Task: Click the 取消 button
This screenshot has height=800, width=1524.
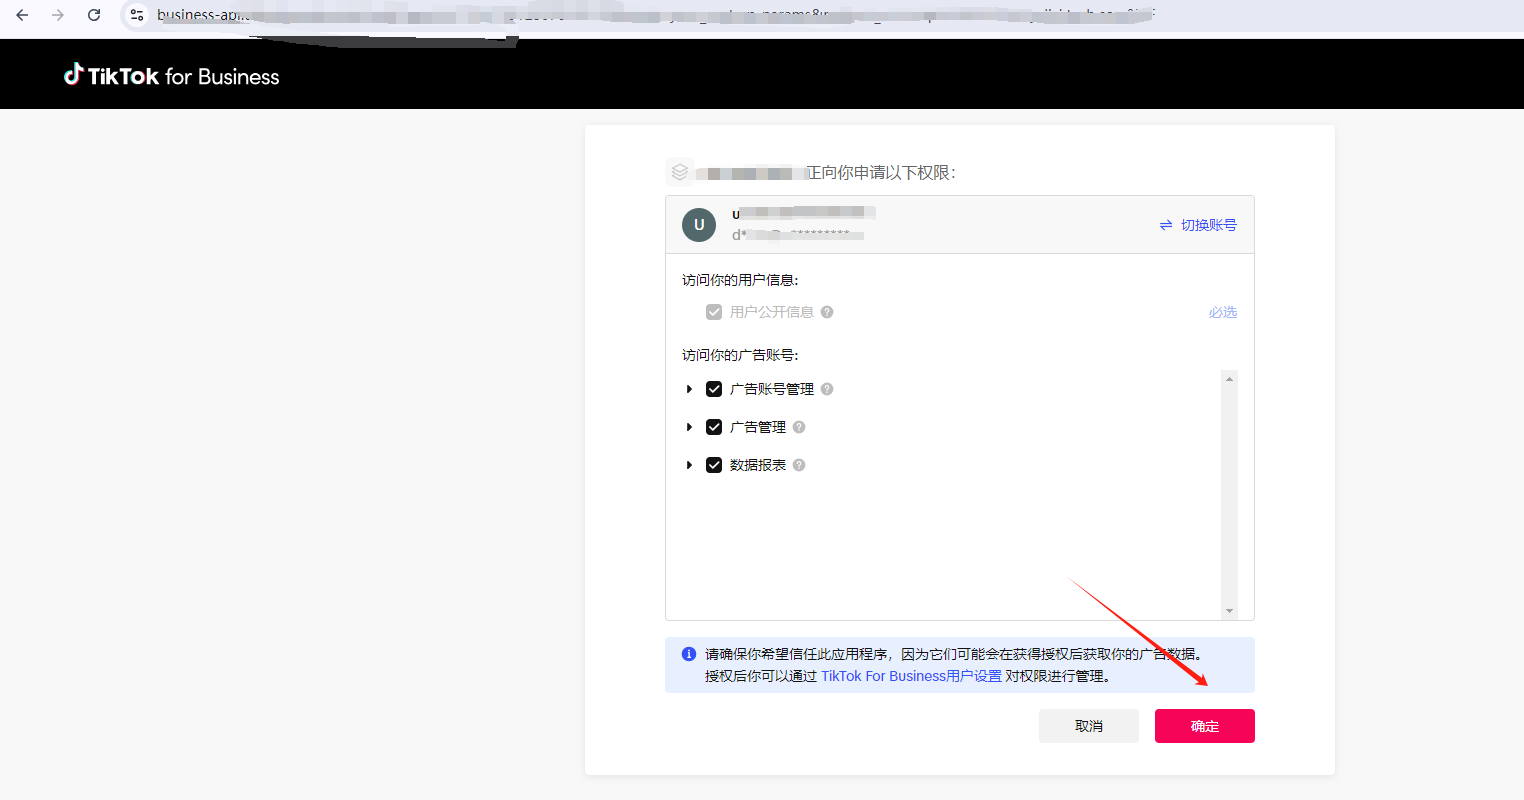Action: click(x=1089, y=726)
